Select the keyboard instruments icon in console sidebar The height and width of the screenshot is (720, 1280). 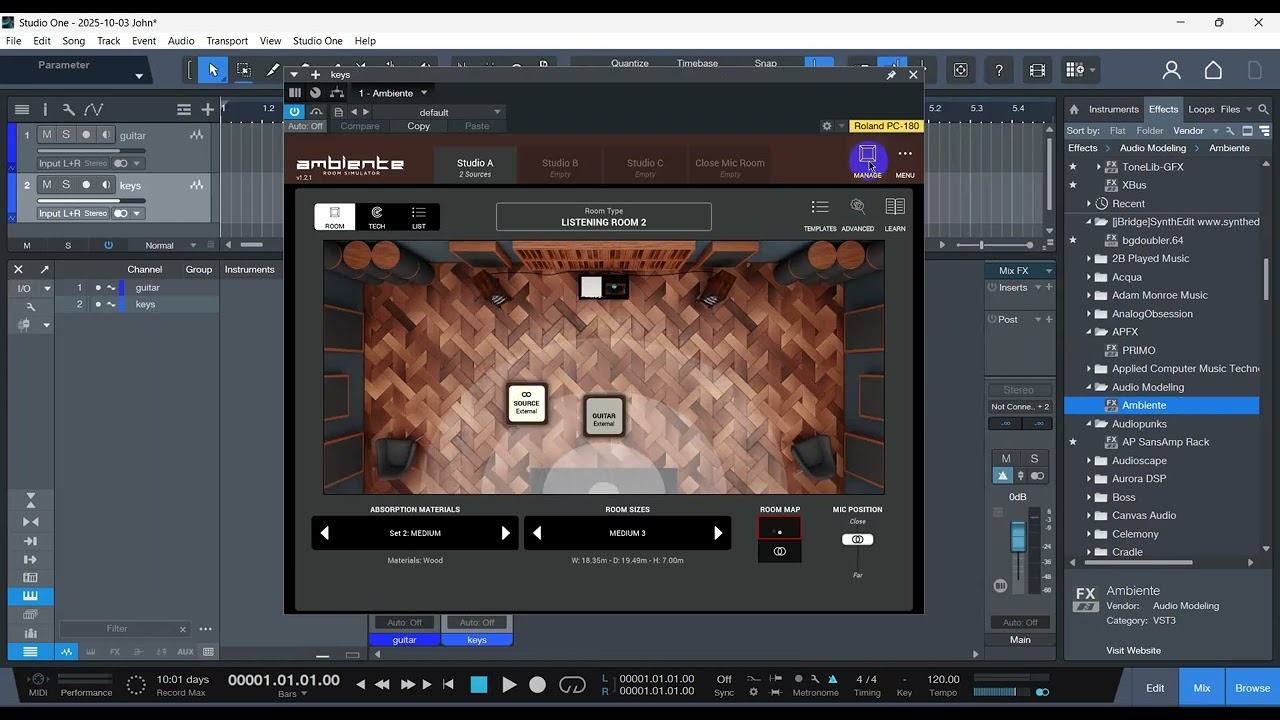30,596
